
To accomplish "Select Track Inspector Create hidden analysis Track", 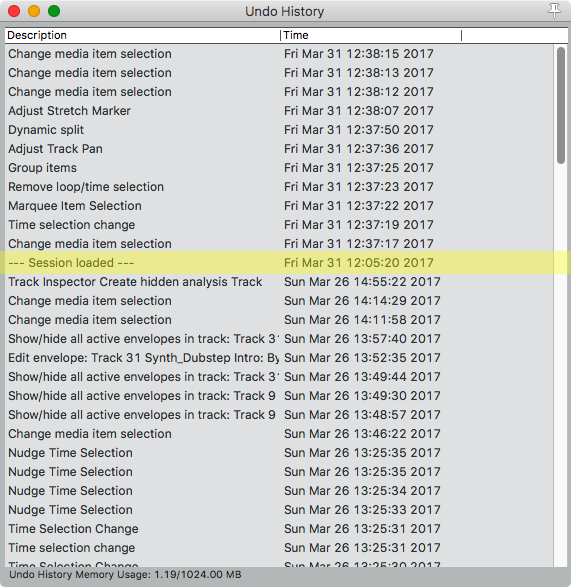I will tap(279, 282).
